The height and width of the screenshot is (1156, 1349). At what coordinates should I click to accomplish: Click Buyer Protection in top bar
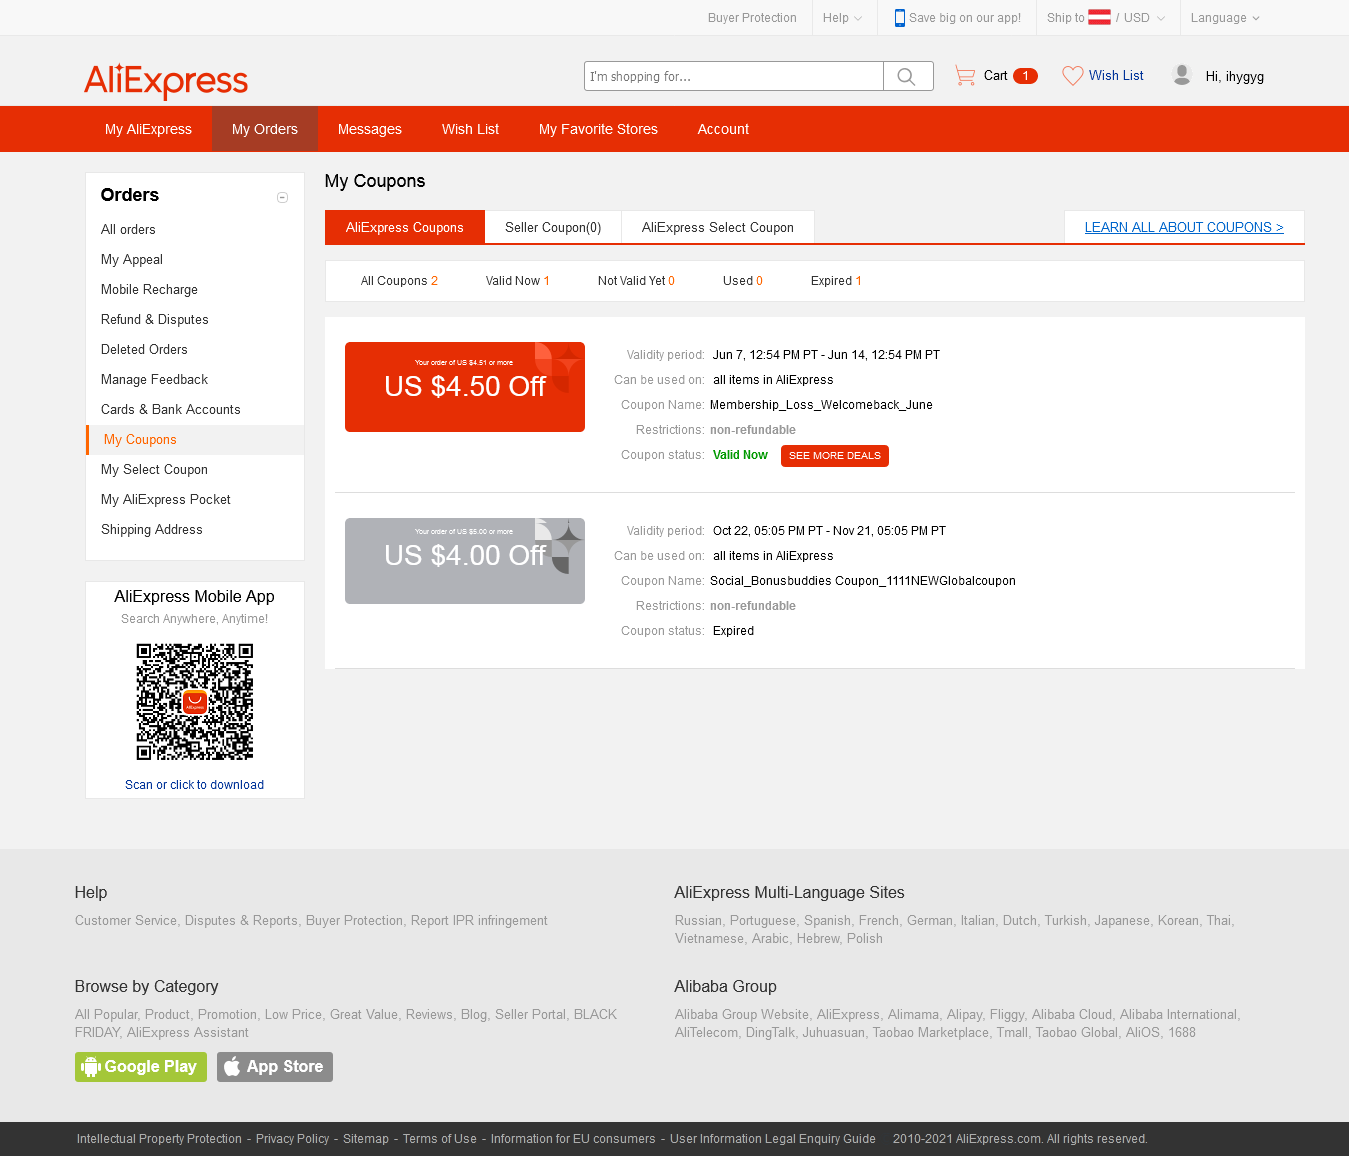[x=752, y=18]
